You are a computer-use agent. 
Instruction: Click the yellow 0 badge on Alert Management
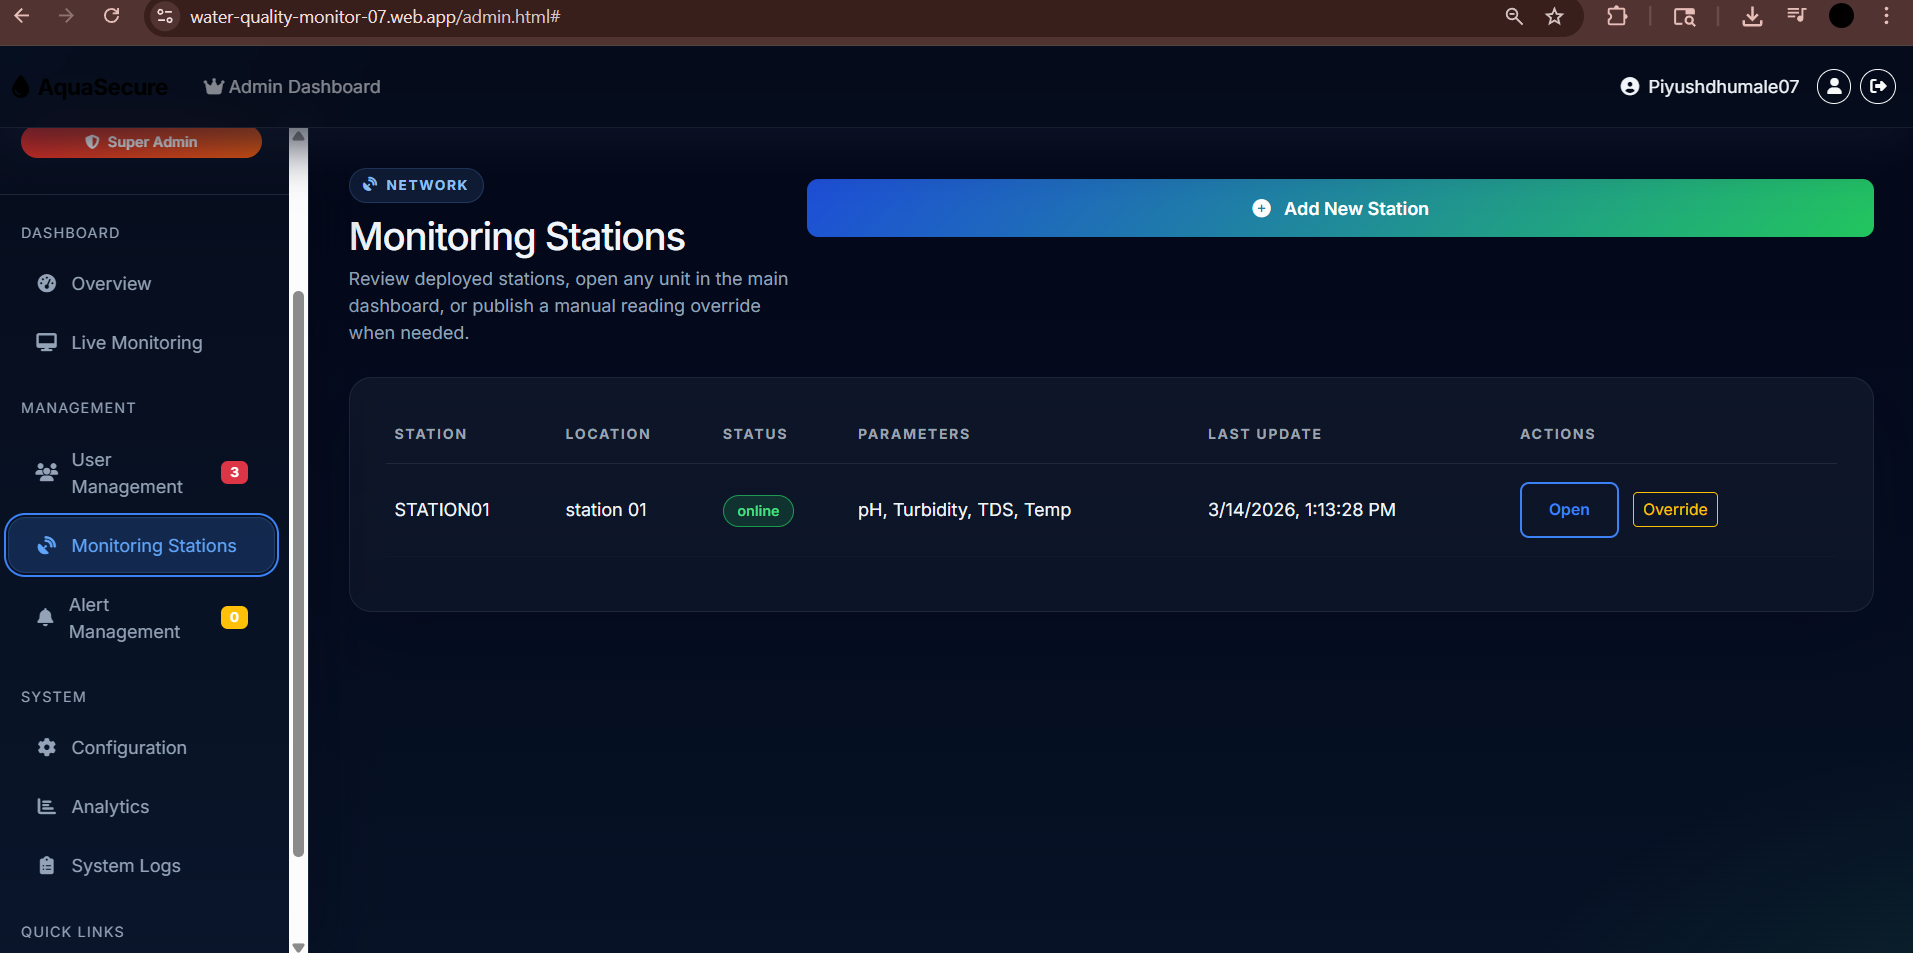click(234, 617)
